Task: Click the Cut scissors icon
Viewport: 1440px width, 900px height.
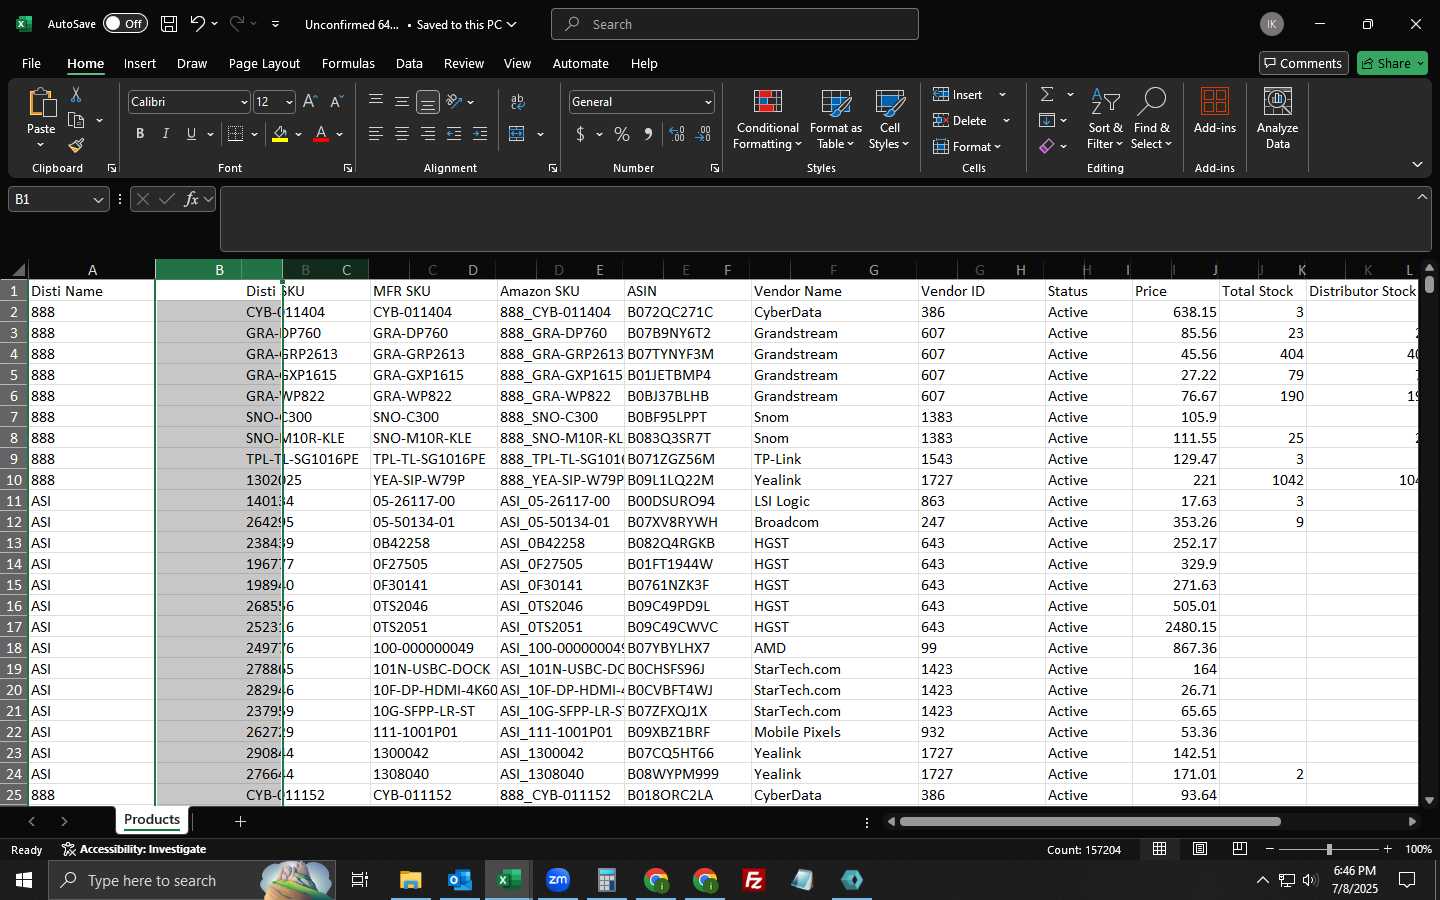Action: tap(76, 94)
